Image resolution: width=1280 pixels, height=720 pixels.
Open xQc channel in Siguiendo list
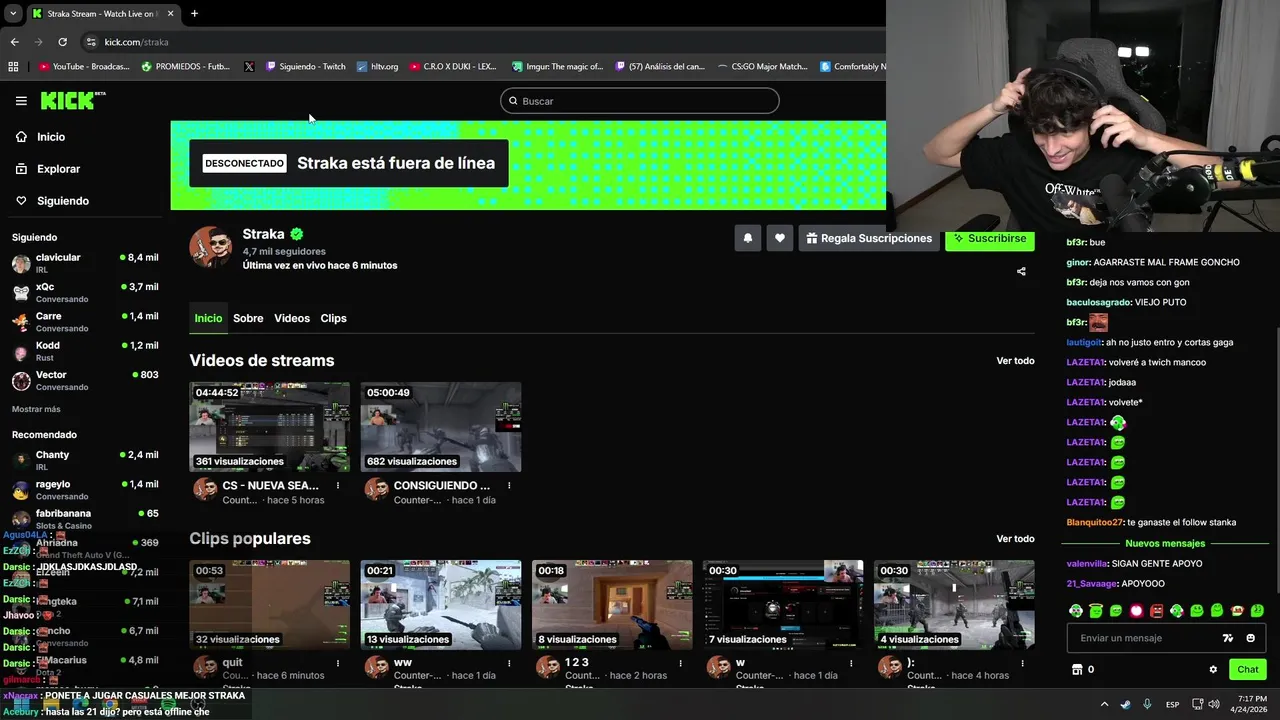85,293
